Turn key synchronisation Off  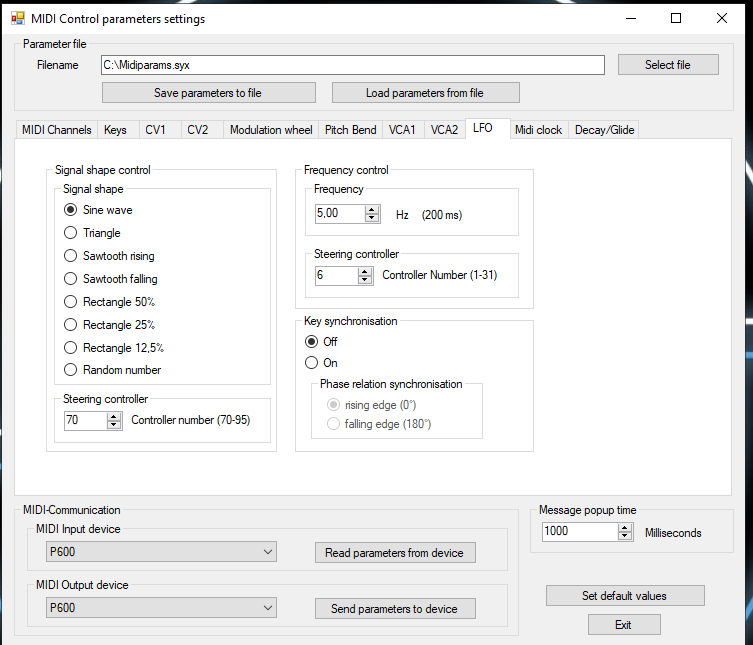point(321,341)
